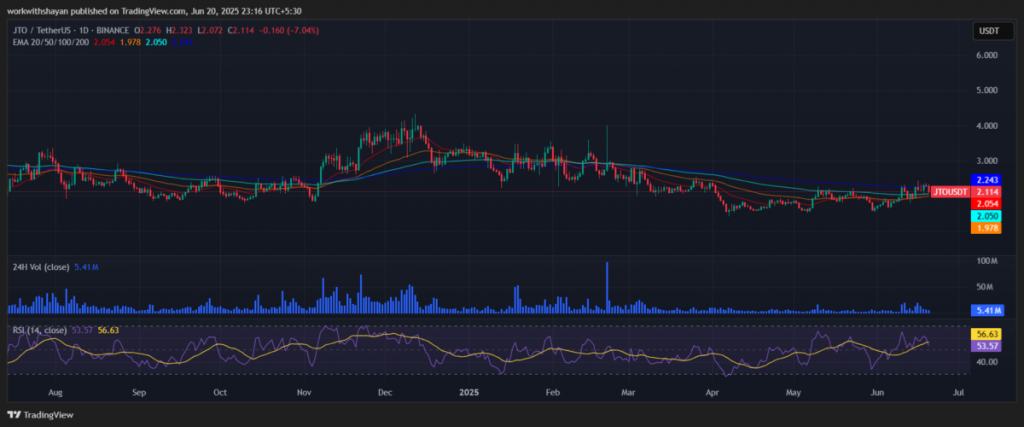Click the orange 1.978 EMA price tag
The image size is (1024, 427).
(987, 229)
